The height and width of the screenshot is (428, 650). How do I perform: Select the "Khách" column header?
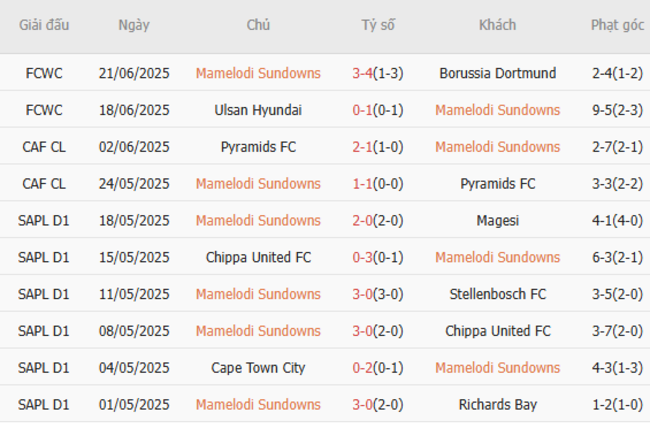497,25
